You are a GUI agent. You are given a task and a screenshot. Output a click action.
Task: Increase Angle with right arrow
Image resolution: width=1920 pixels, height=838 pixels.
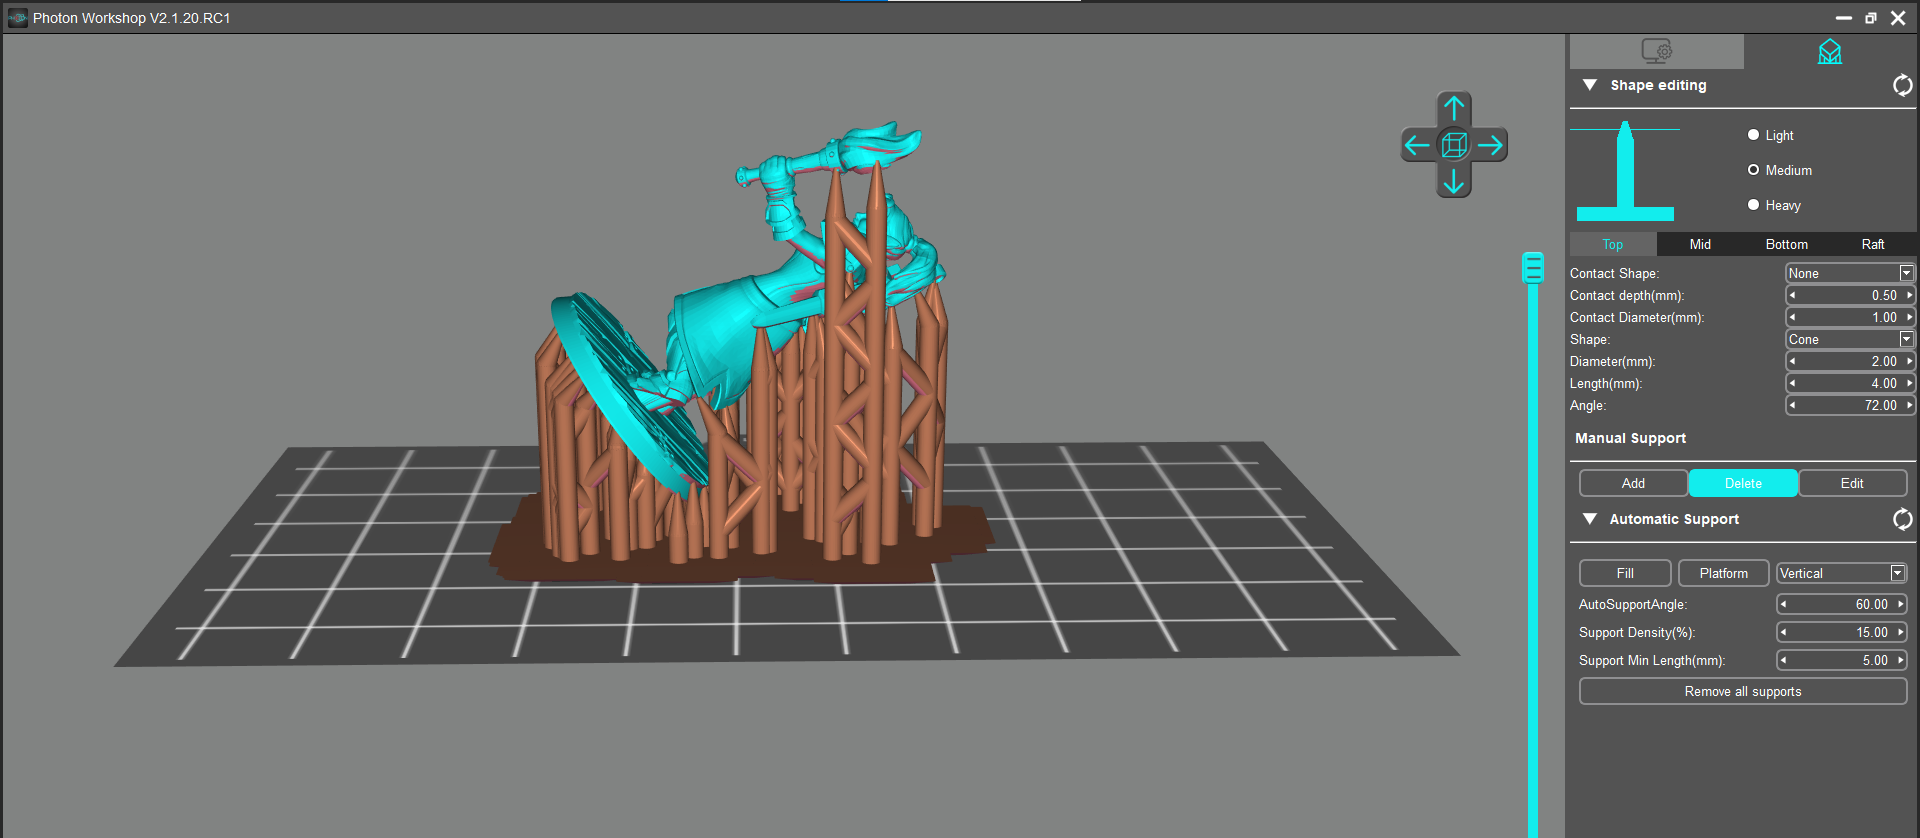click(x=1909, y=405)
